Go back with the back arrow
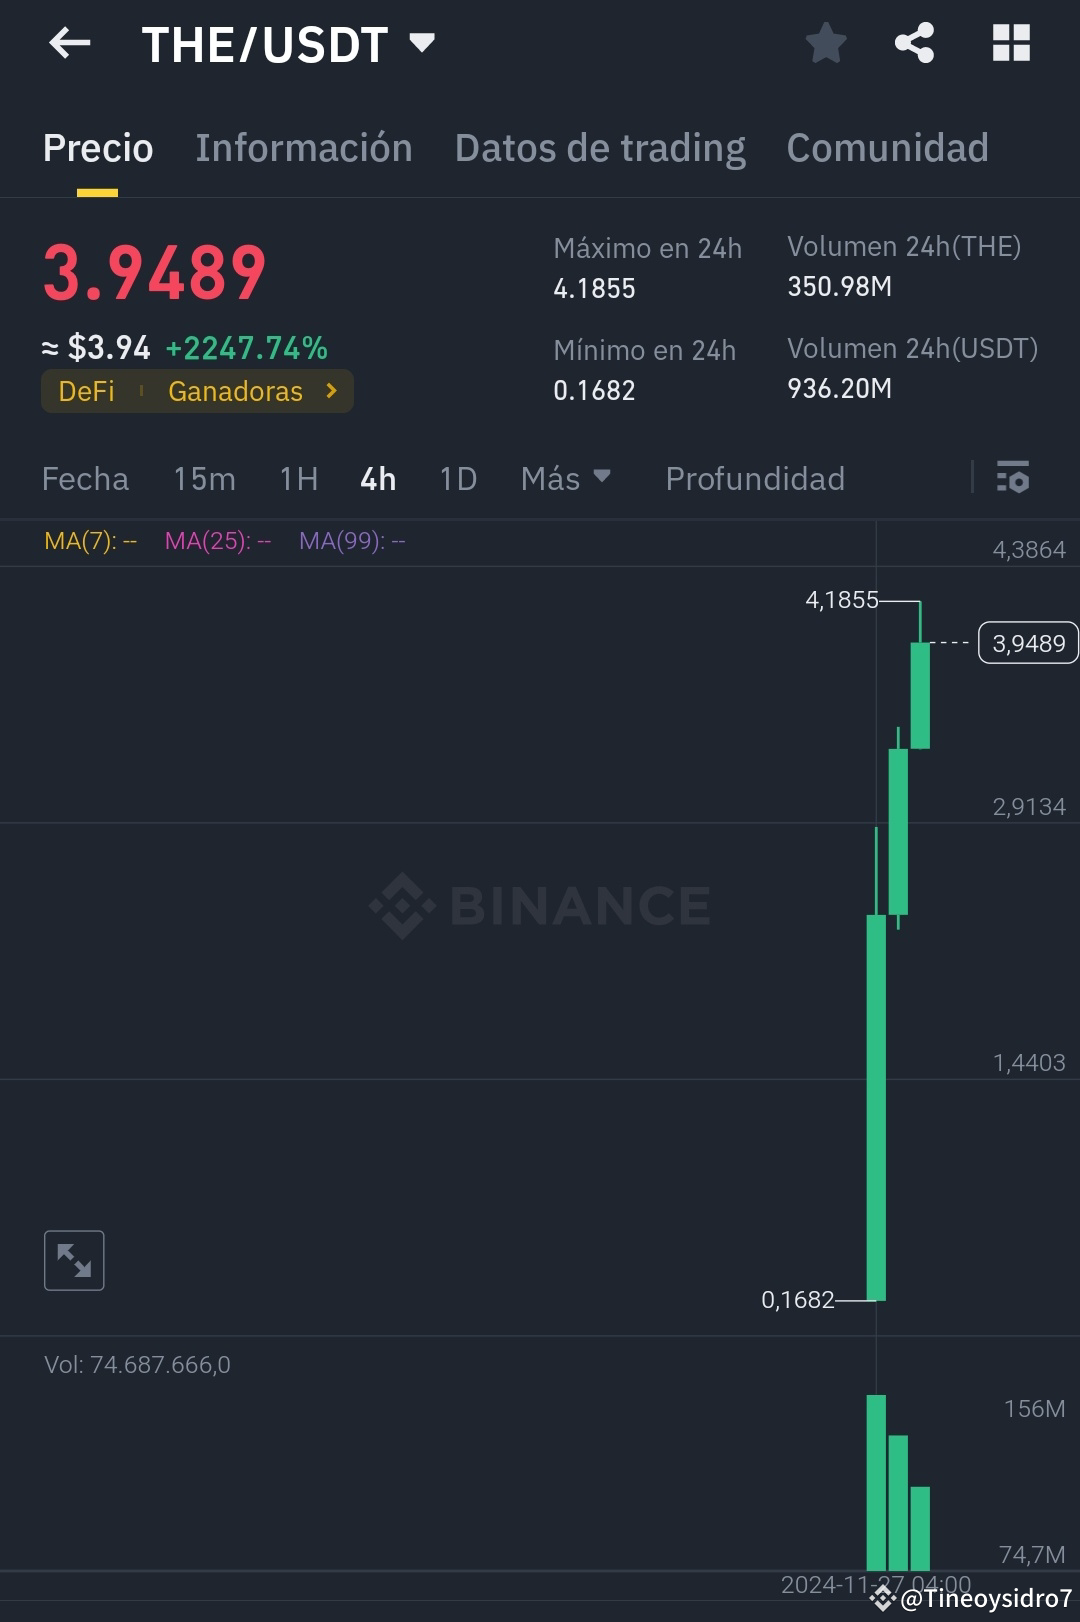Viewport: 1080px width, 1622px height. click(69, 42)
